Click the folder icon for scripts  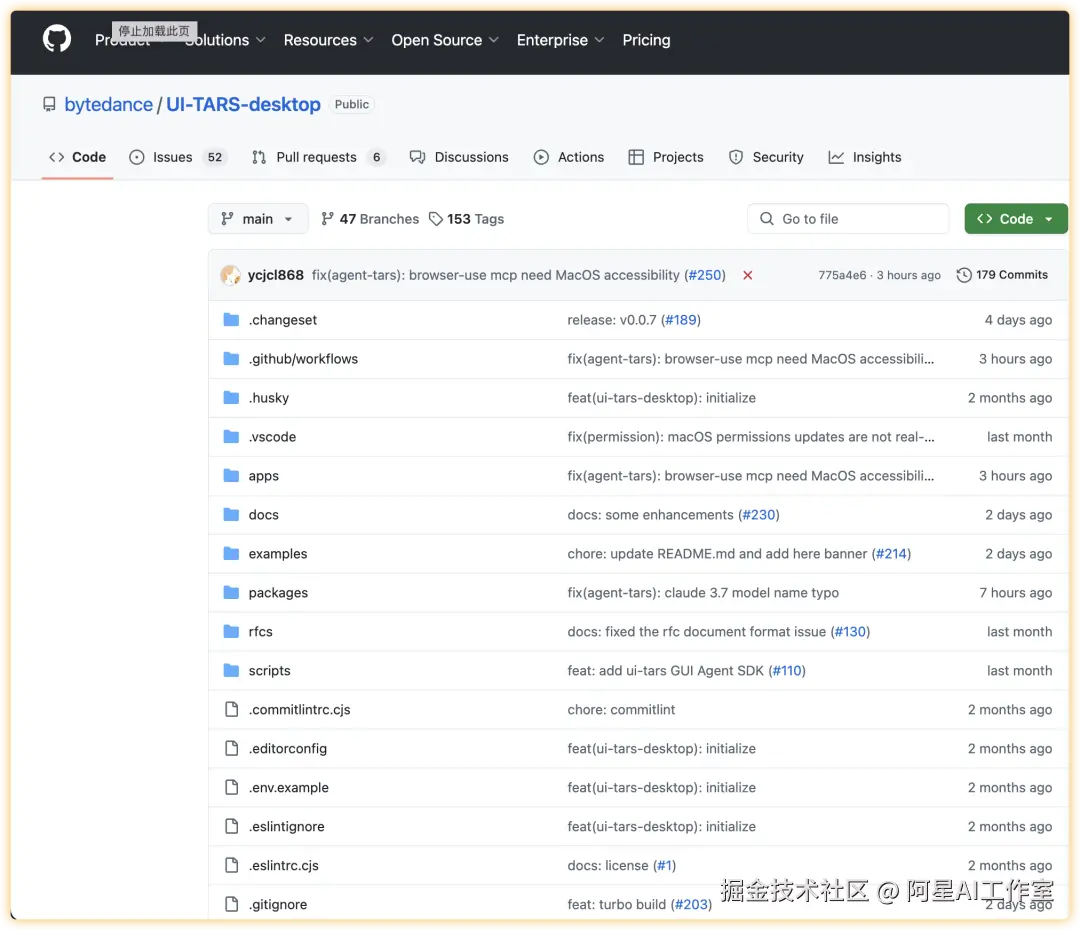point(231,670)
